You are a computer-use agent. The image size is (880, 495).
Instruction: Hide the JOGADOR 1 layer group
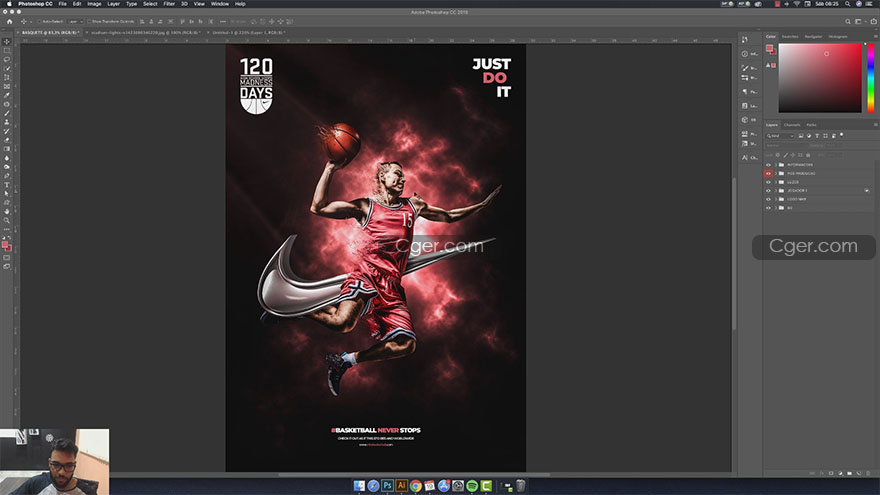click(x=768, y=191)
